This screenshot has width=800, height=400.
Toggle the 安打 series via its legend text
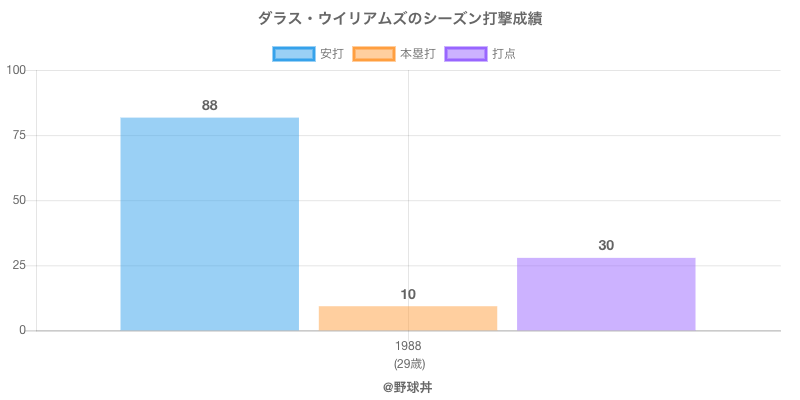click(331, 54)
